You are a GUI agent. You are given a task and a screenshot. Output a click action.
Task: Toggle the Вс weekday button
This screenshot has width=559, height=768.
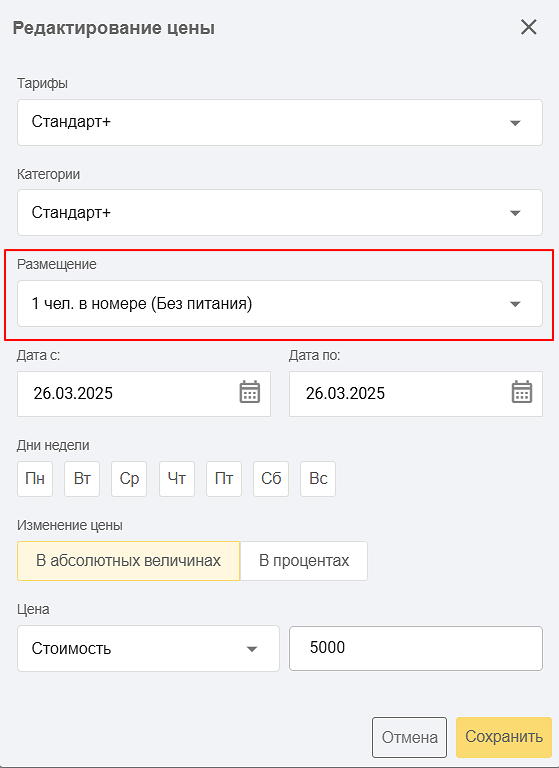click(x=318, y=479)
